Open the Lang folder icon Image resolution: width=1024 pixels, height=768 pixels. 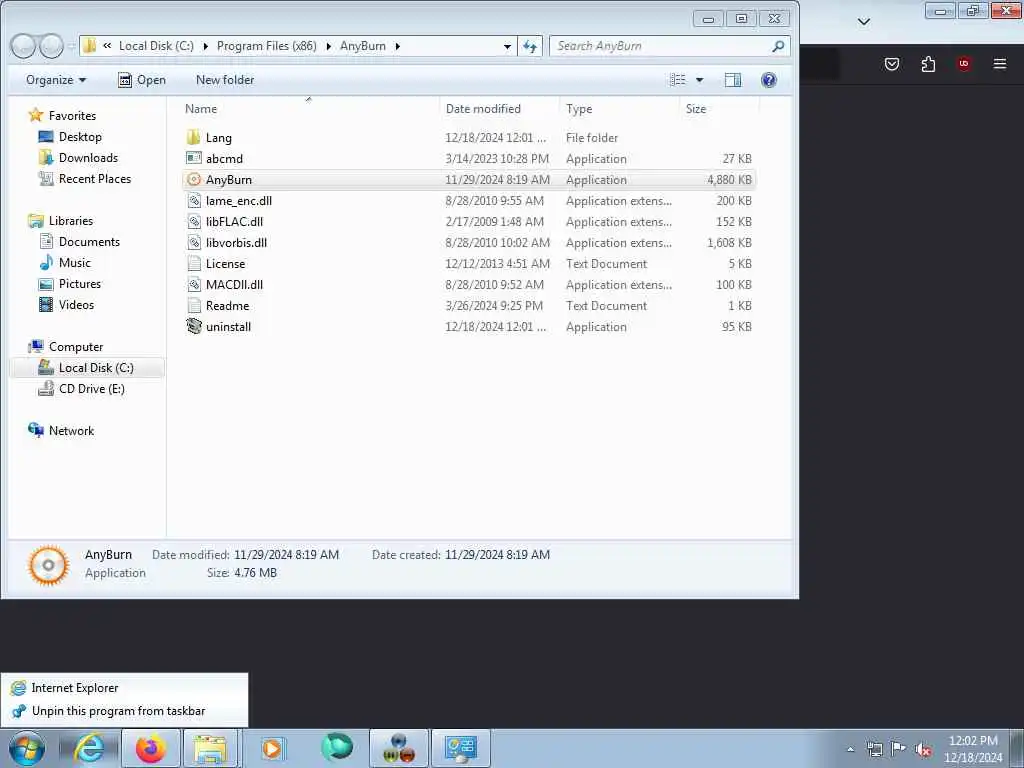(x=193, y=138)
